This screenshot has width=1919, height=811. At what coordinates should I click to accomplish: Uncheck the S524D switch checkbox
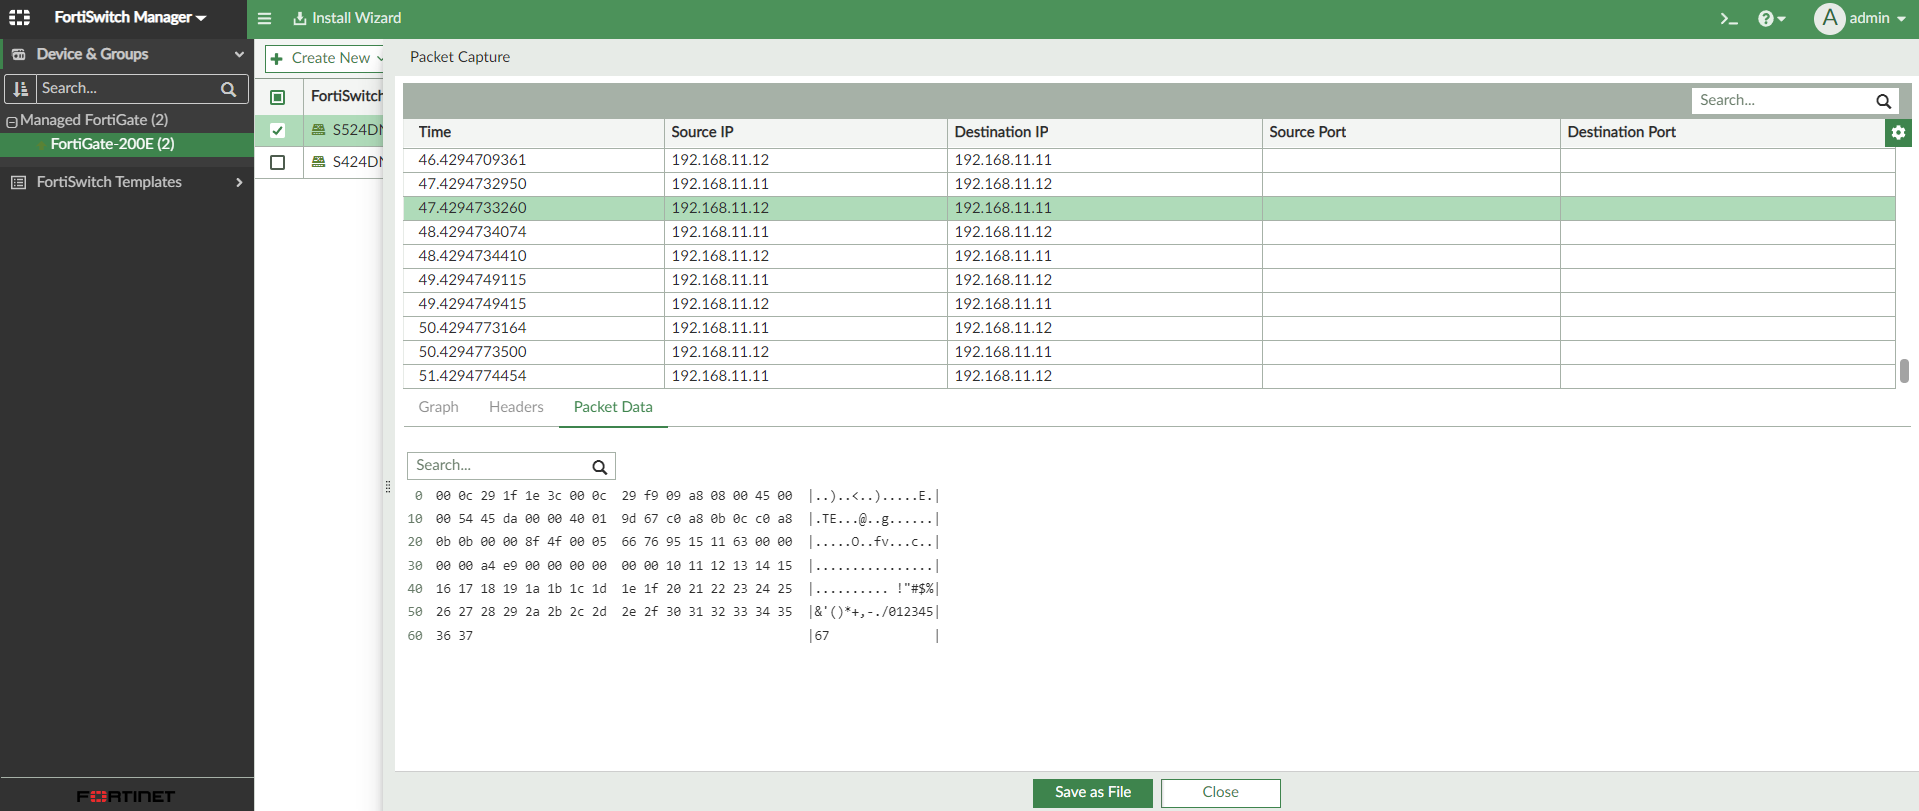point(278,130)
